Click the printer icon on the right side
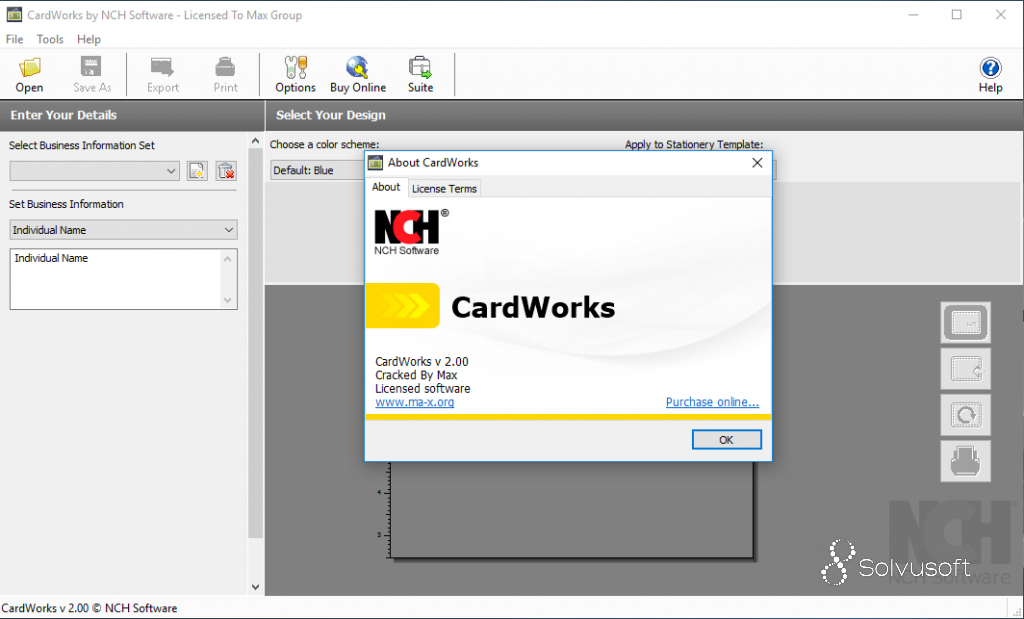This screenshot has height=619, width=1024. pyautogui.click(x=965, y=461)
